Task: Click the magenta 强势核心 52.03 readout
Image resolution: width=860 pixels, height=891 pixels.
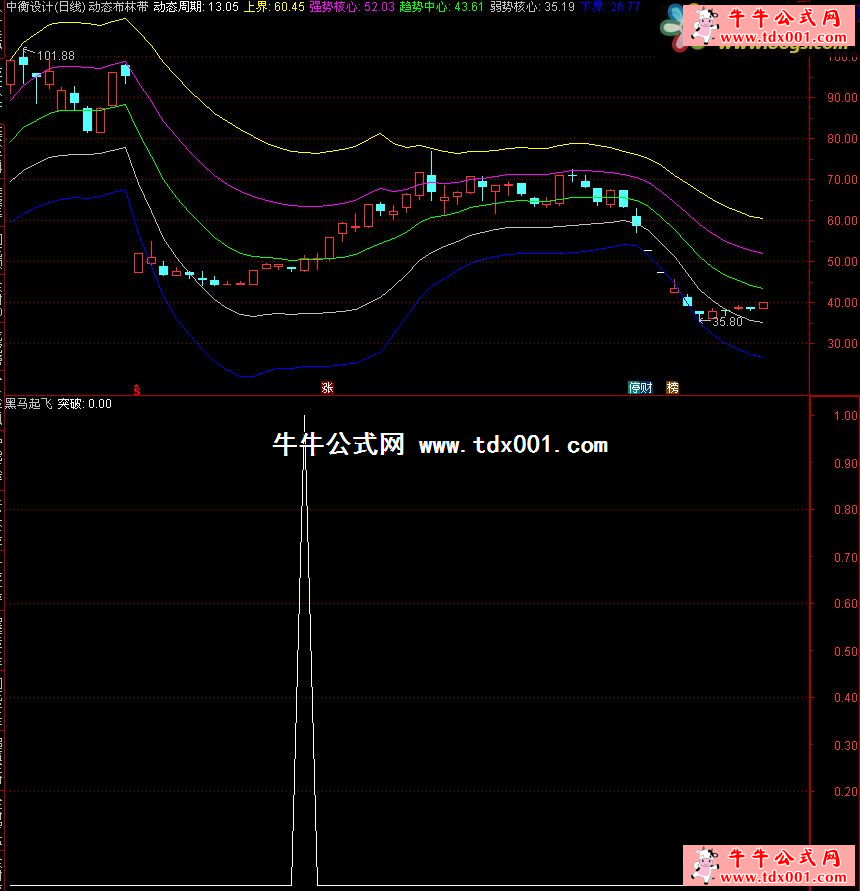Action: pos(352,7)
